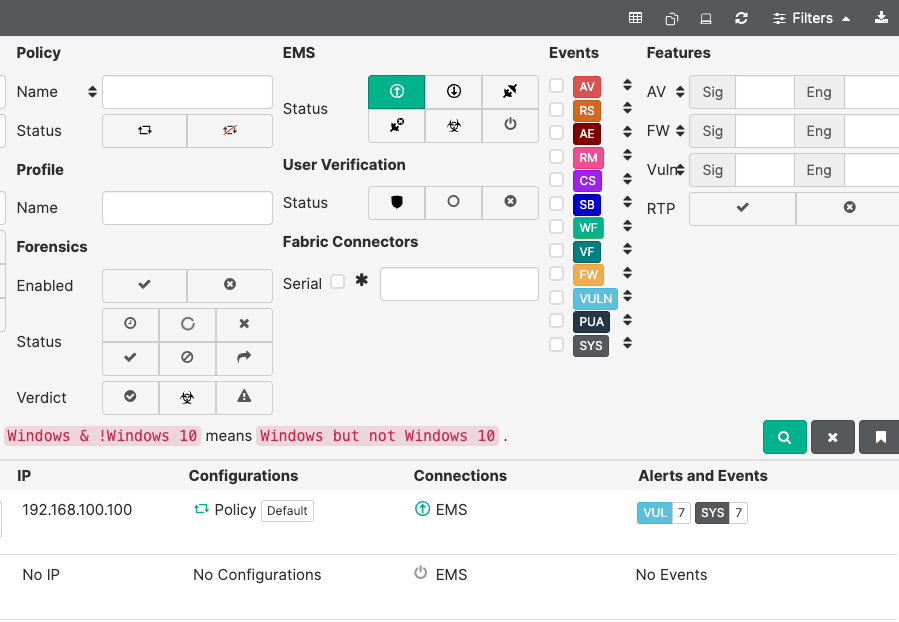The image size is (899, 622).
Task: Select Forensics status share arrow filter
Action: click(x=244, y=358)
